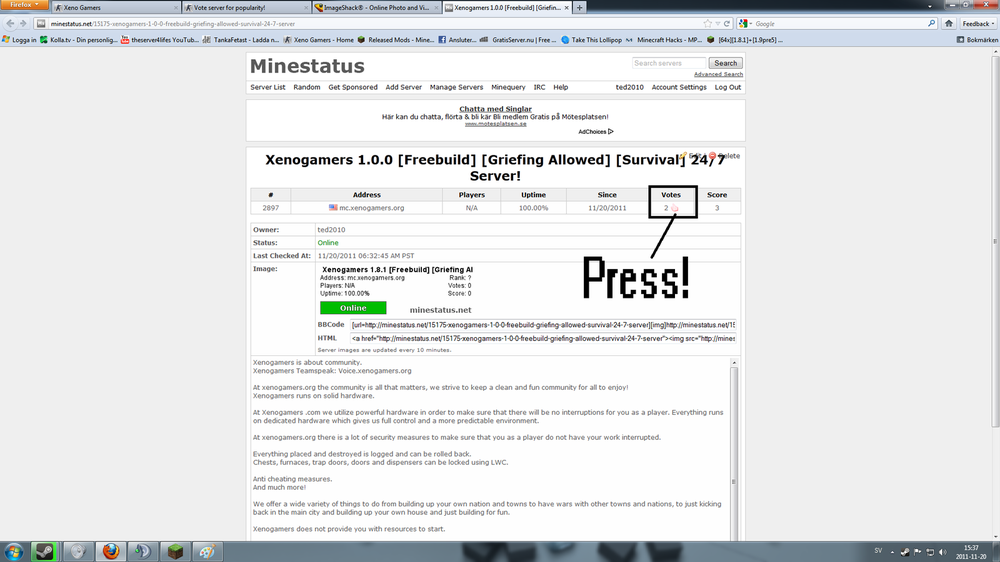Open the Account Settings link
1000x562 pixels.
(679, 87)
